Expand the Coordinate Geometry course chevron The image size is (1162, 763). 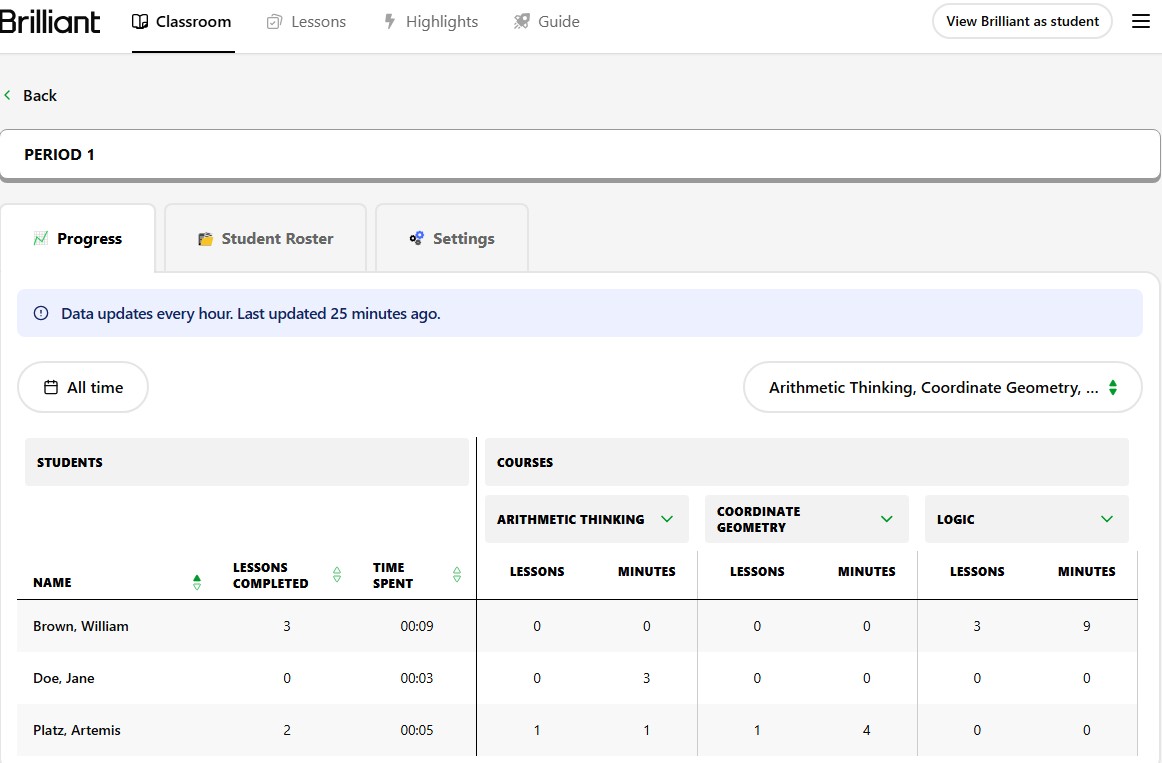886,519
